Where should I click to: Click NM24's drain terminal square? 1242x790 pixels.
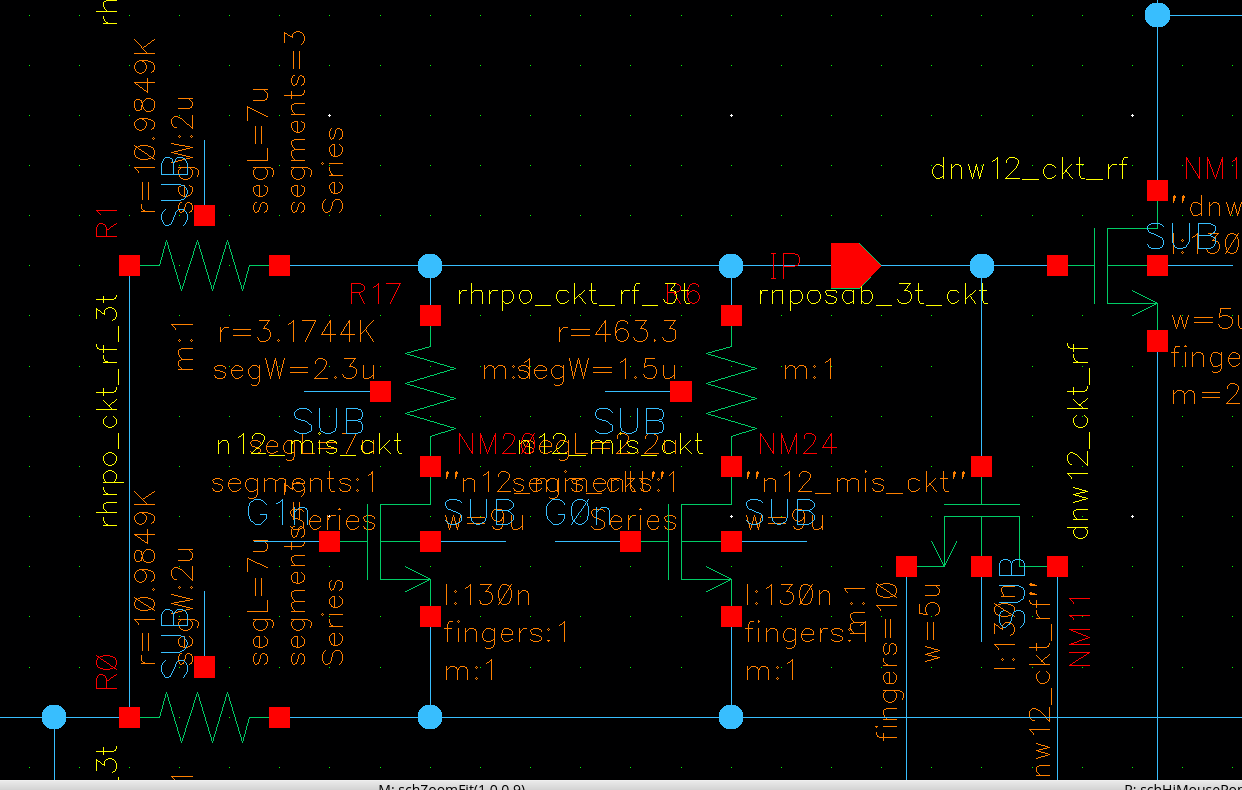point(731,466)
